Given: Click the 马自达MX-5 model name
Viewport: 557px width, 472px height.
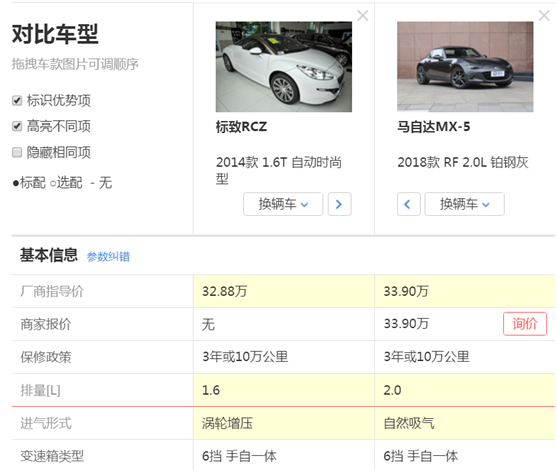Looking at the screenshot, I should [433, 127].
